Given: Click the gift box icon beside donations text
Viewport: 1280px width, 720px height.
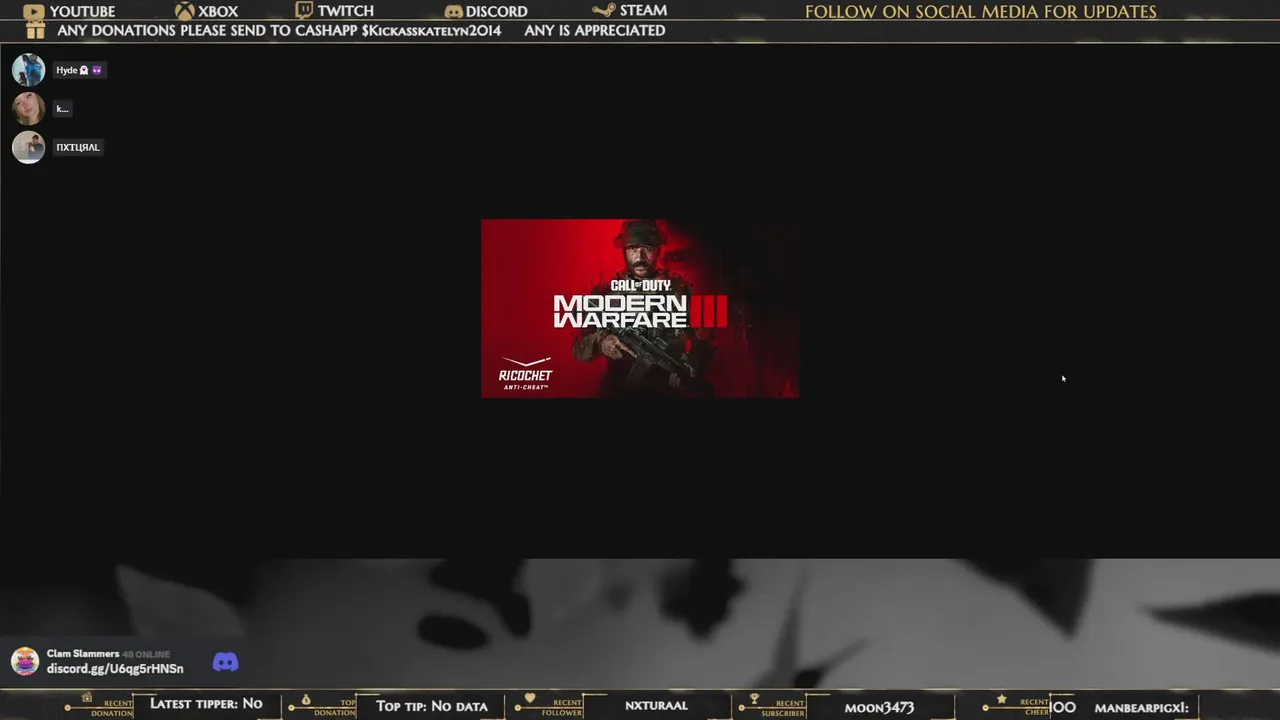Looking at the screenshot, I should pyautogui.click(x=35, y=30).
